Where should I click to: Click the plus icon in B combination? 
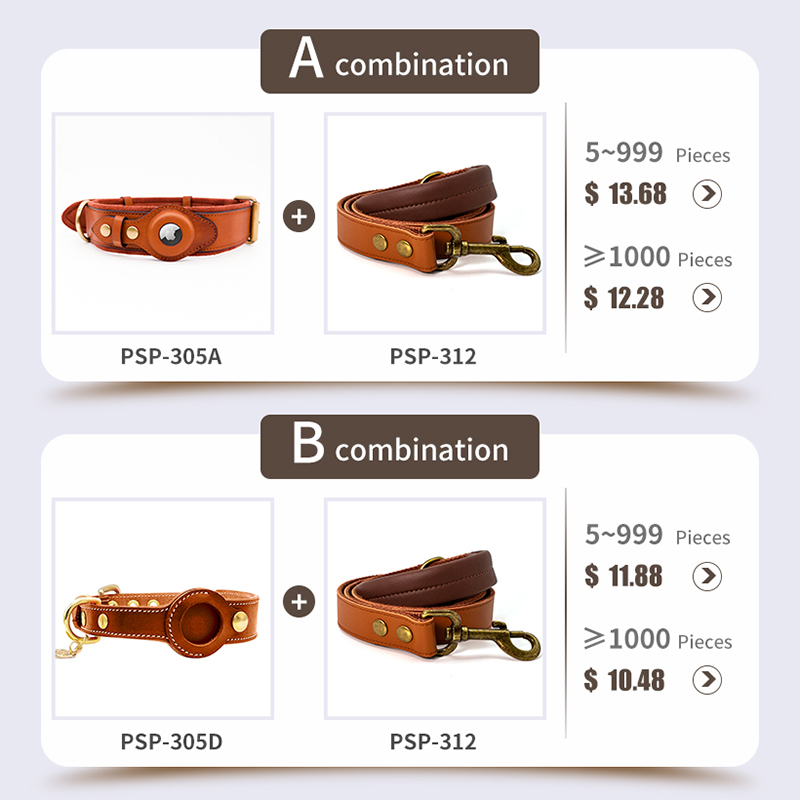pos(298,601)
